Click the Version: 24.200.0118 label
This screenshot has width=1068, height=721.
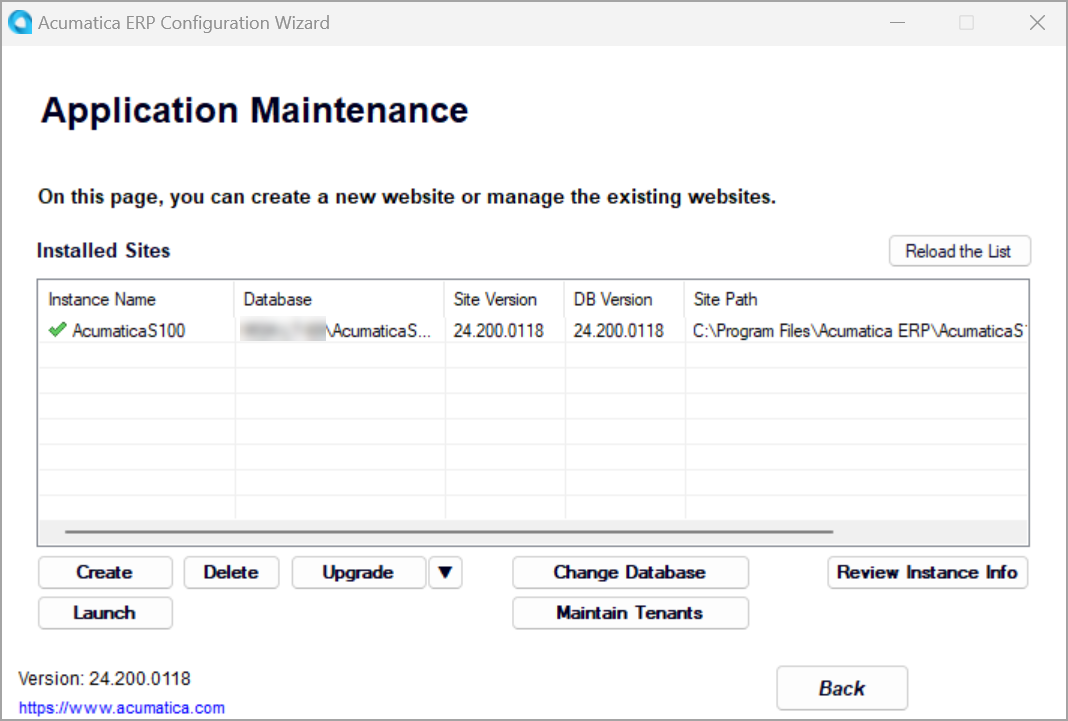(x=104, y=679)
